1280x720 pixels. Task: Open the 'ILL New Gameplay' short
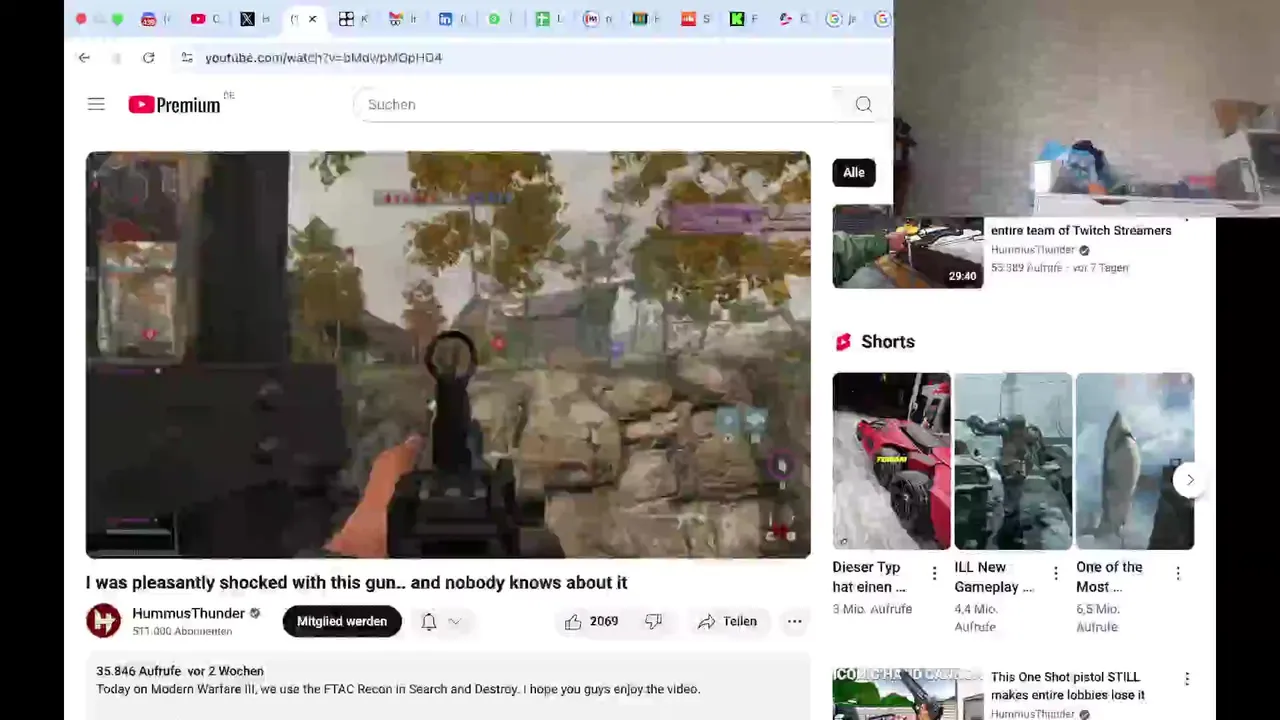point(1013,461)
